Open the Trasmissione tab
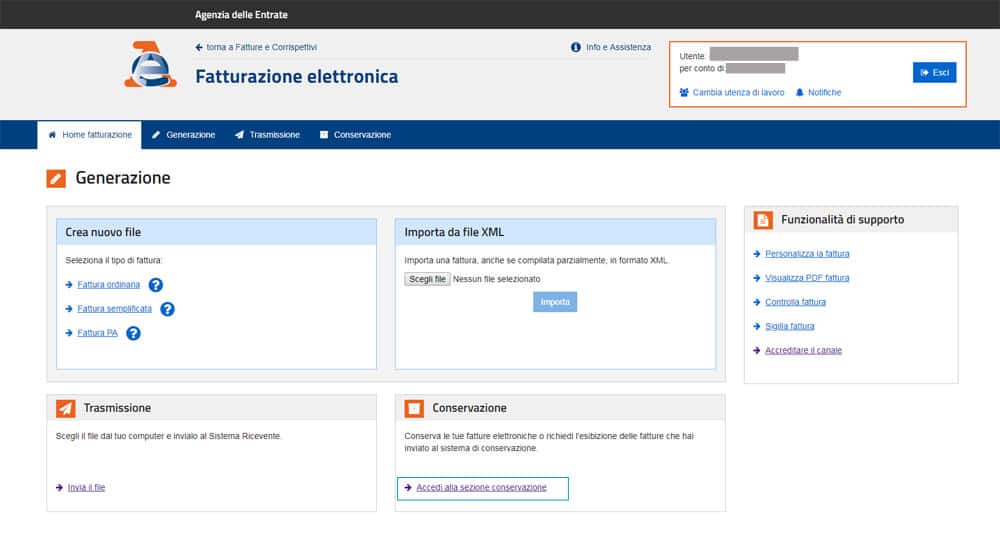 click(x=267, y=135)
